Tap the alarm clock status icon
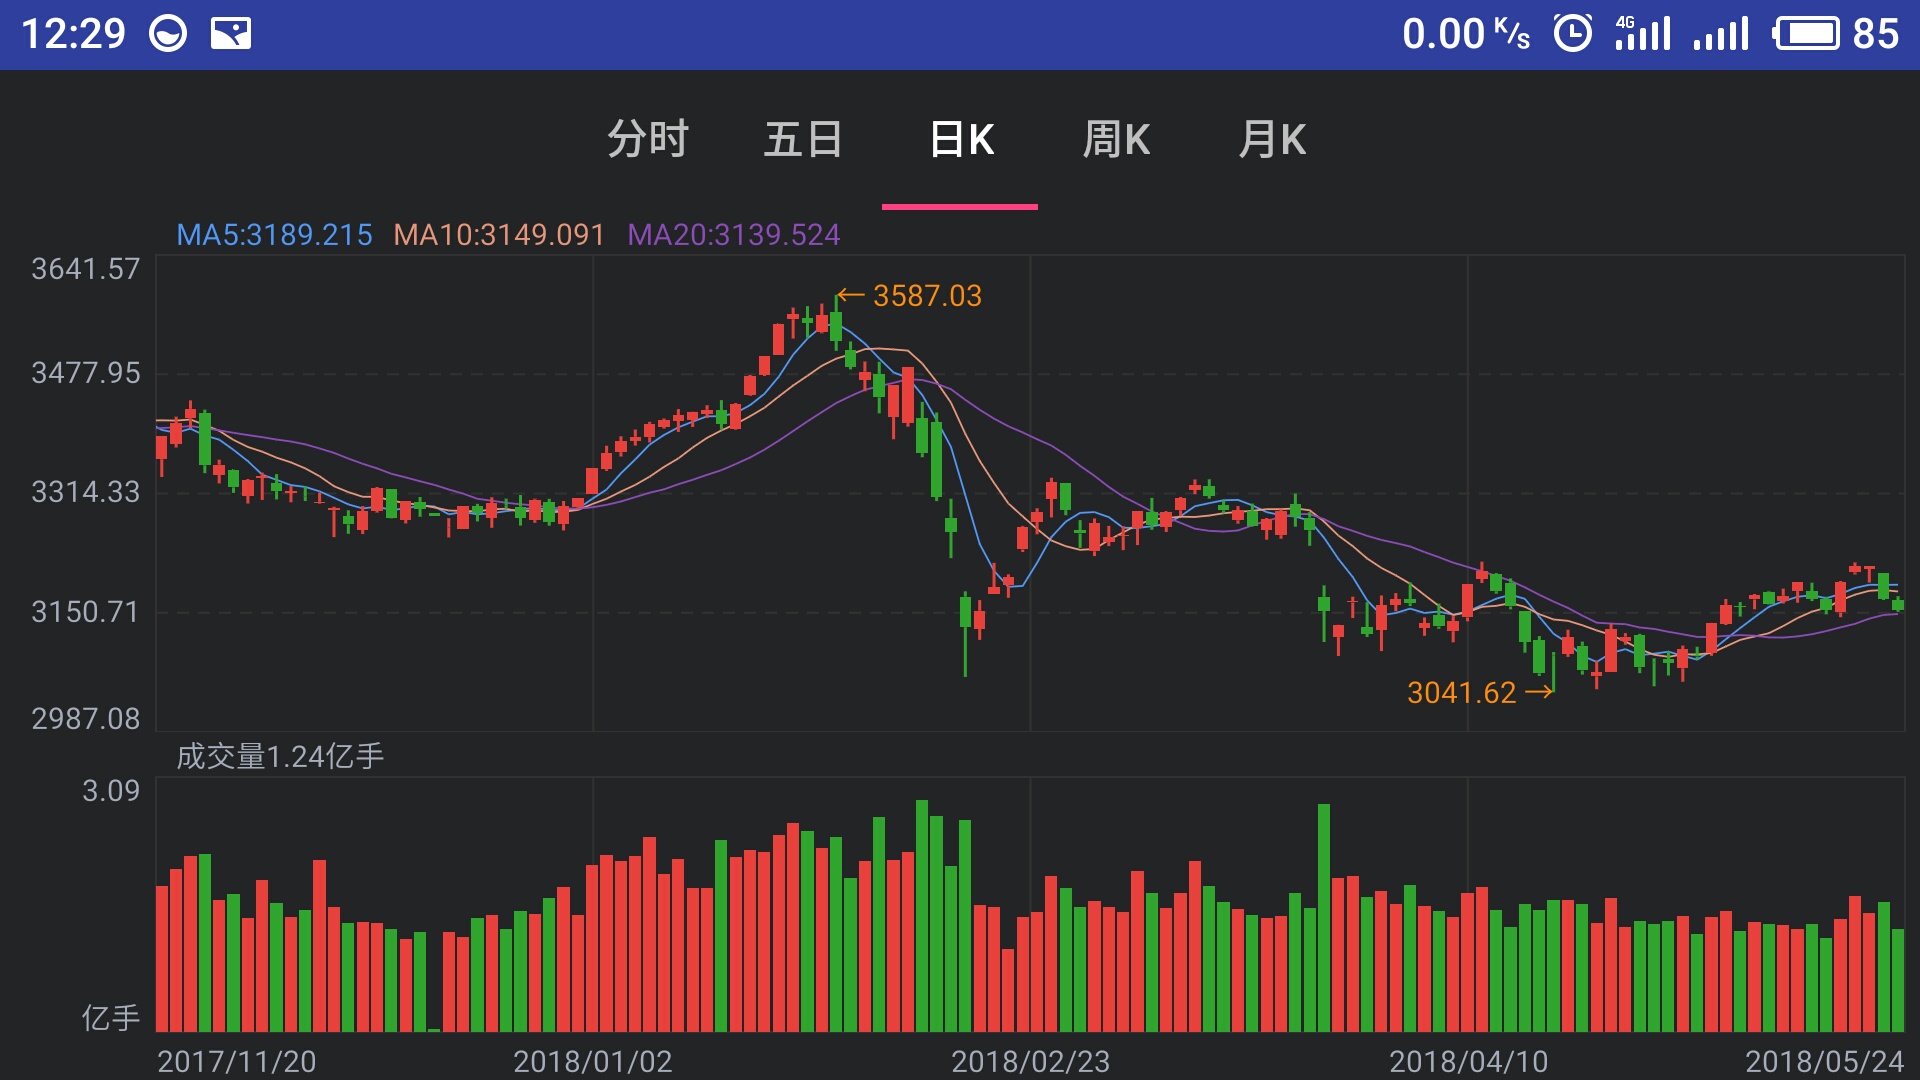The height and width of the screenshot is (1080, 1920). [1572, 34]
